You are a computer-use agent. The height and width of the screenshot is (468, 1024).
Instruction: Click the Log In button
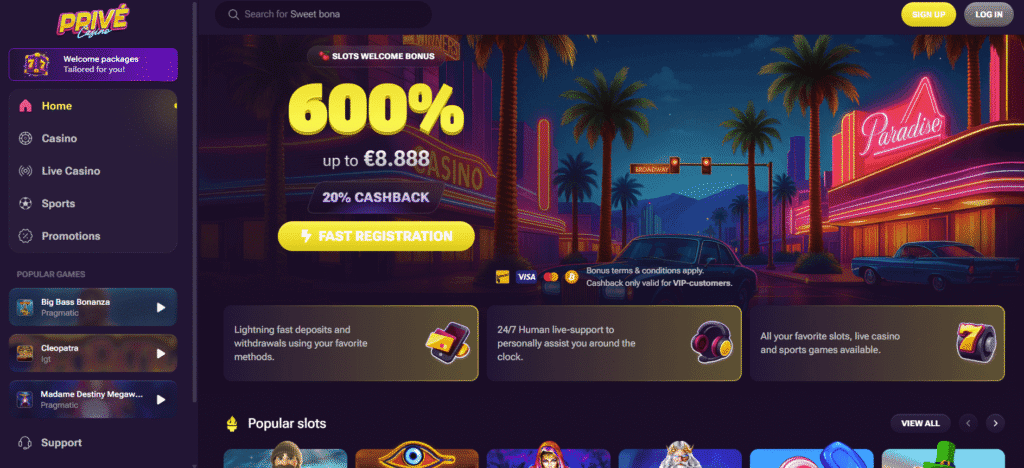(989, 14)
